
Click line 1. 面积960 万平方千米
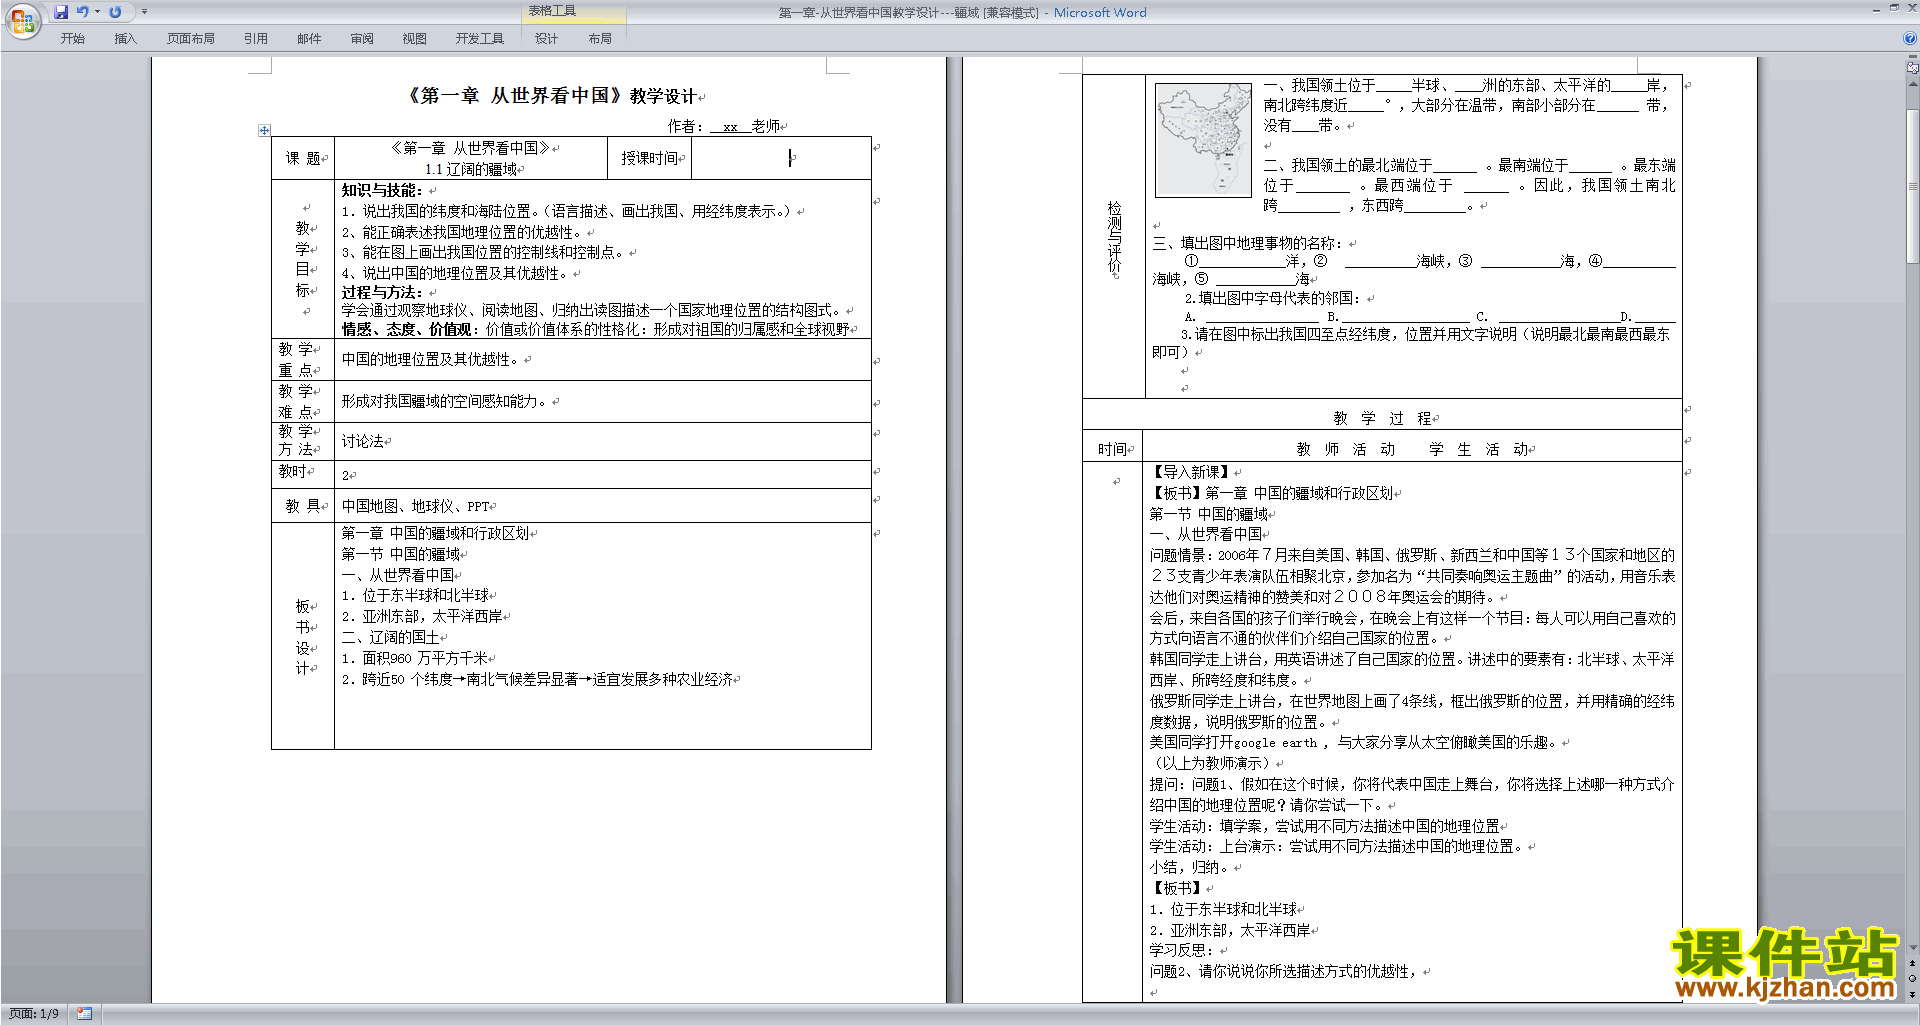point(415,658)
